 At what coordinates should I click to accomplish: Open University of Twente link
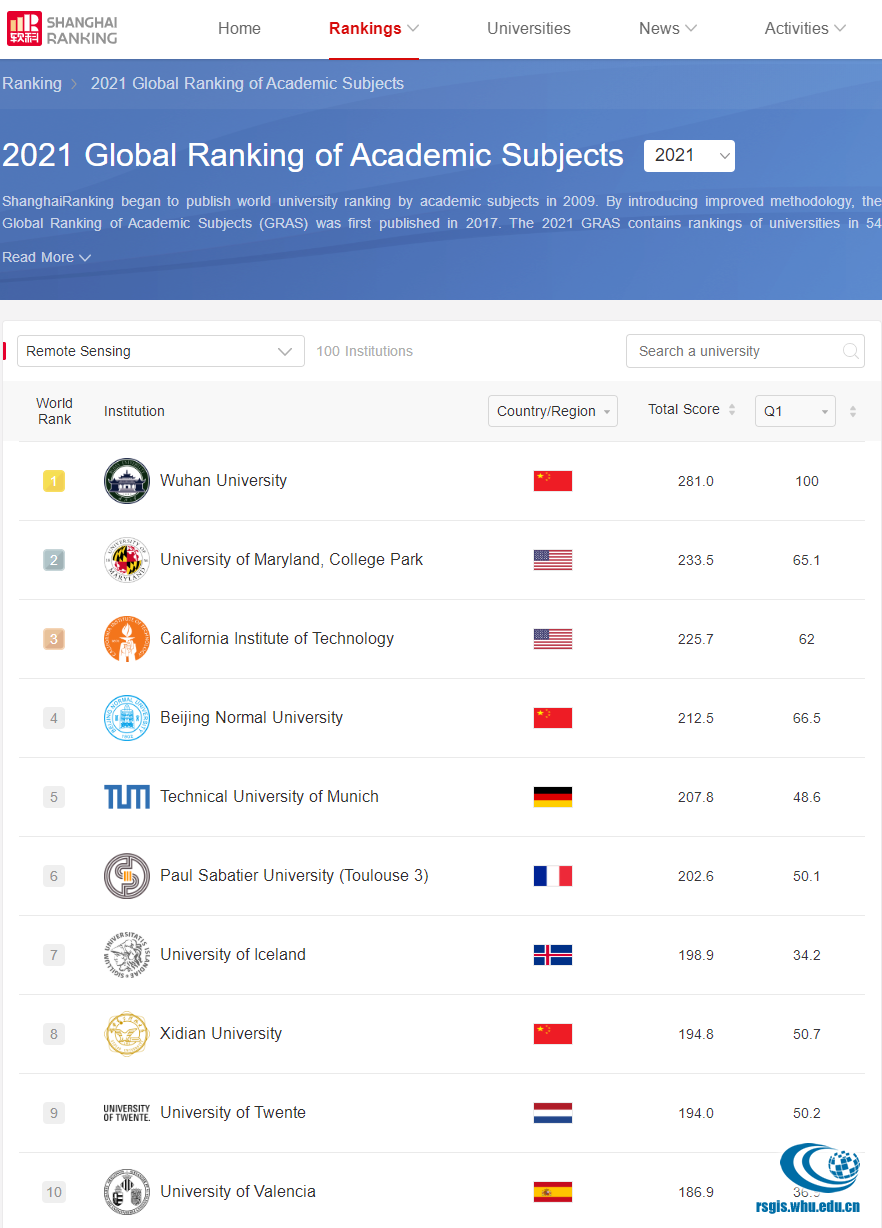[x=233, y=1113]
